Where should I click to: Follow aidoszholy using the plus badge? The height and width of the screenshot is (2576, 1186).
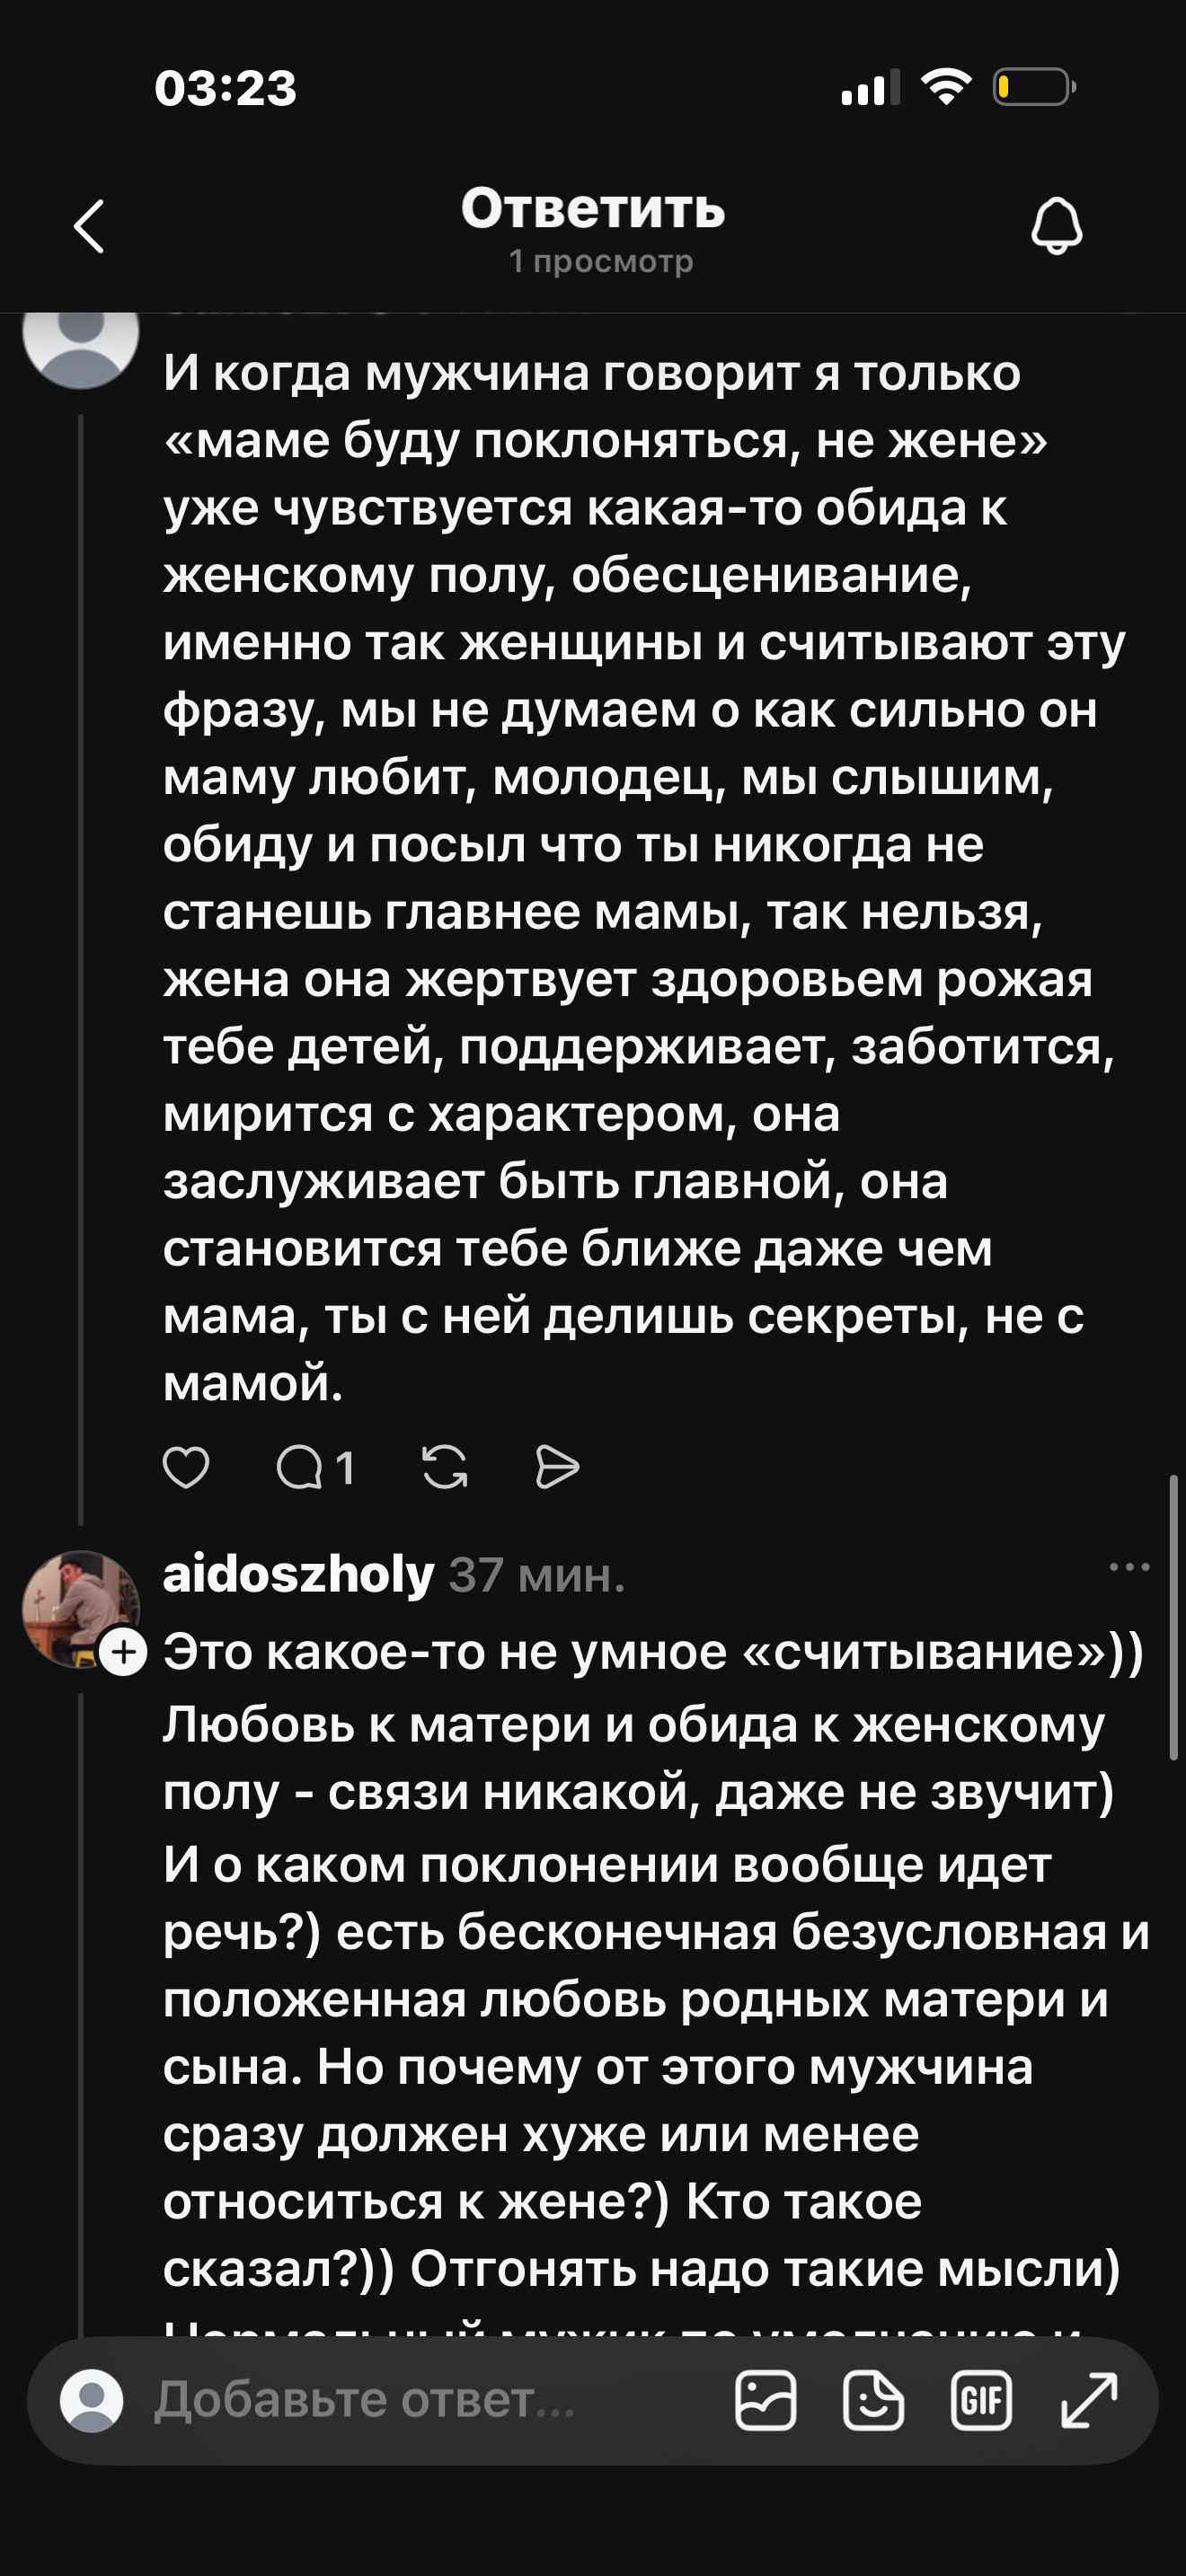[124, 1652]
